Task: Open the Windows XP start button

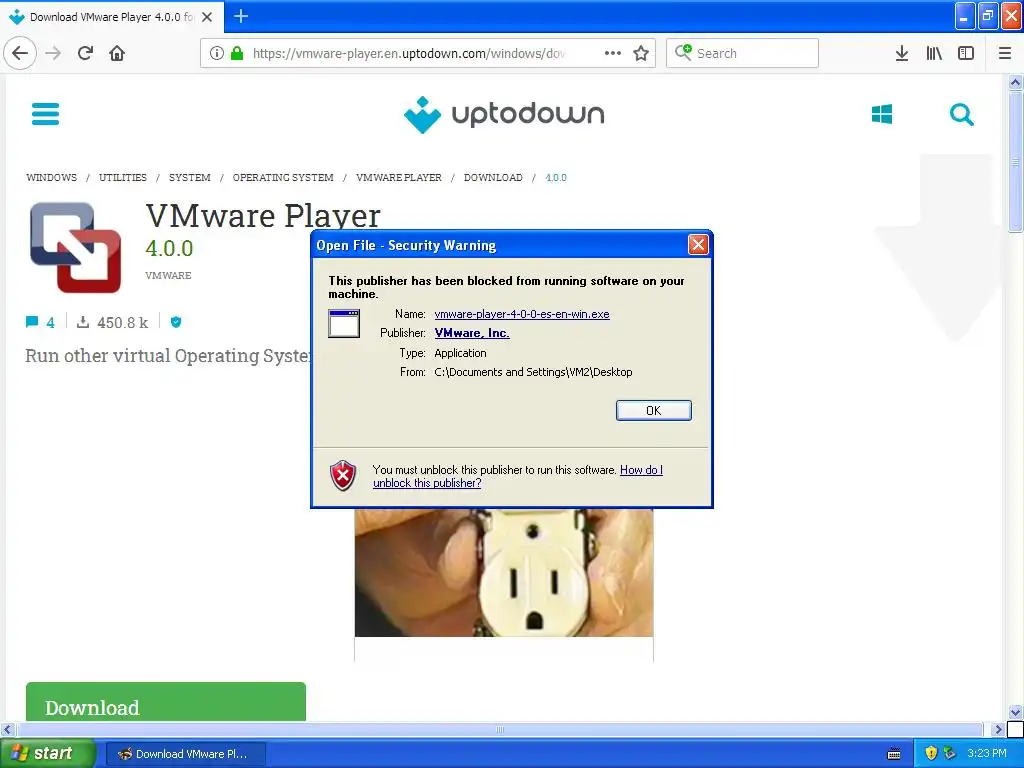Action: coord(47,754)
